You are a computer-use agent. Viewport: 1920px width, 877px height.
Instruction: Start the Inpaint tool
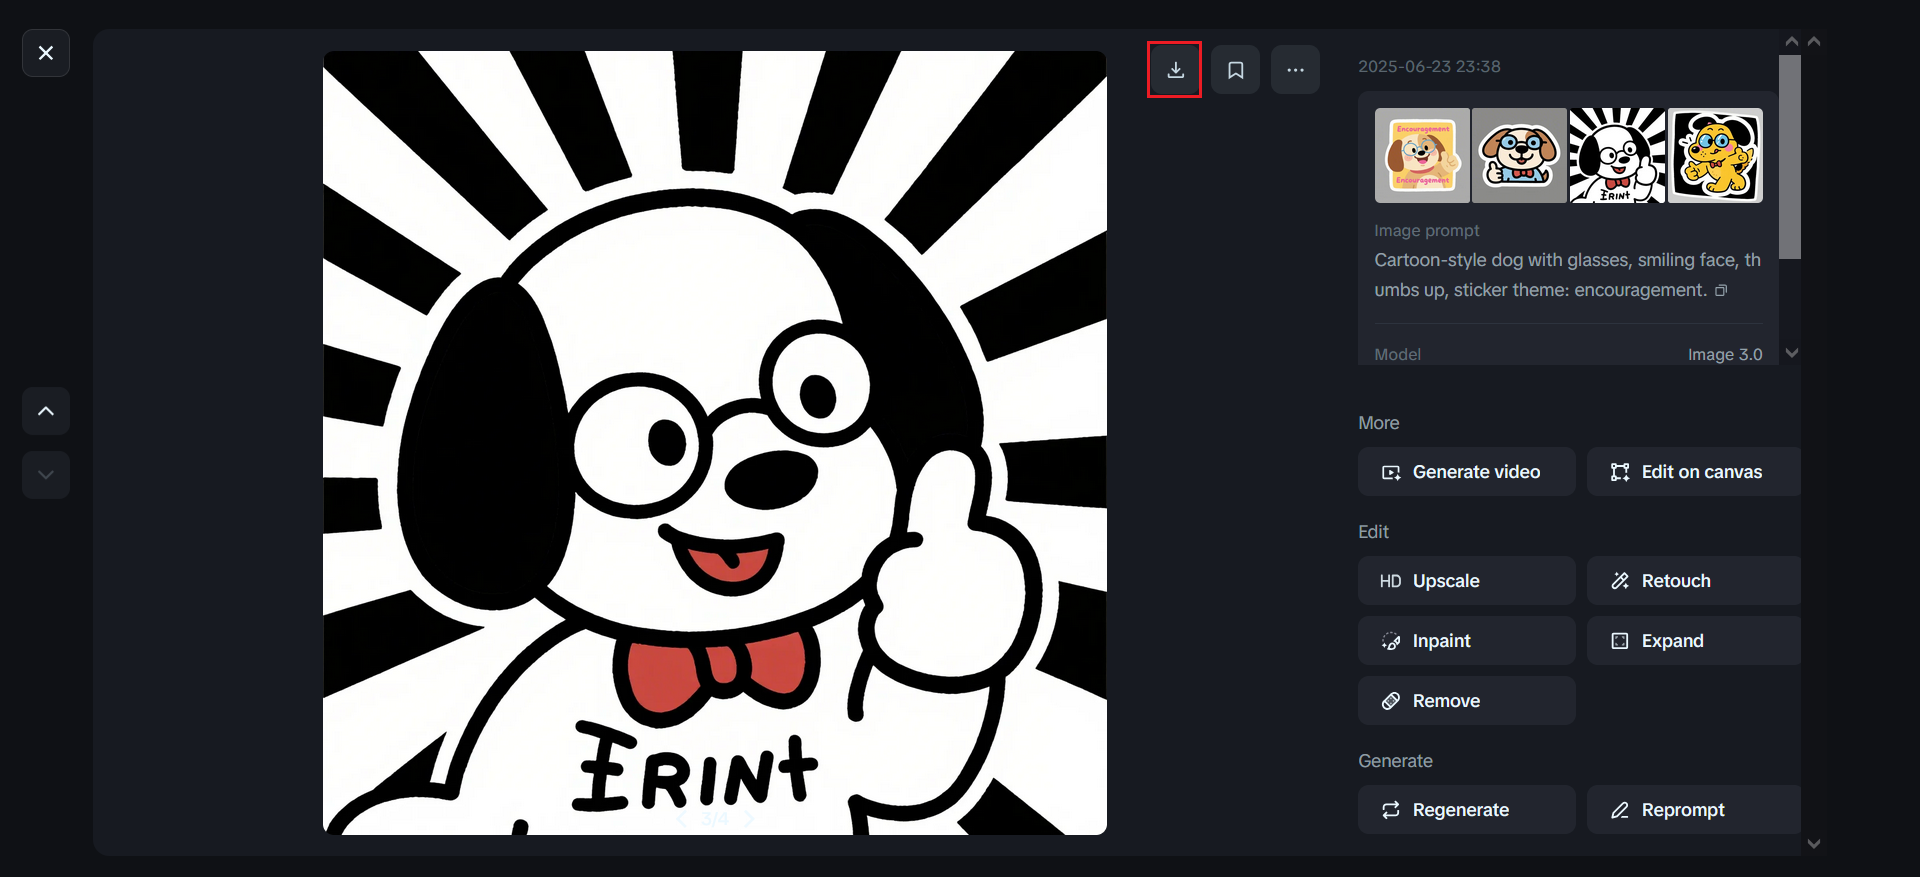click(x=1466, y=641)
